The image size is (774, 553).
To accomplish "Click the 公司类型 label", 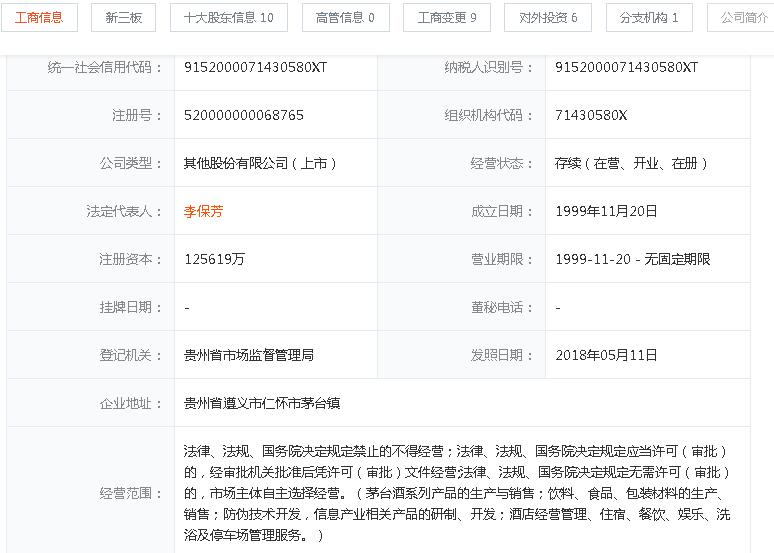I will pos(131,163).
